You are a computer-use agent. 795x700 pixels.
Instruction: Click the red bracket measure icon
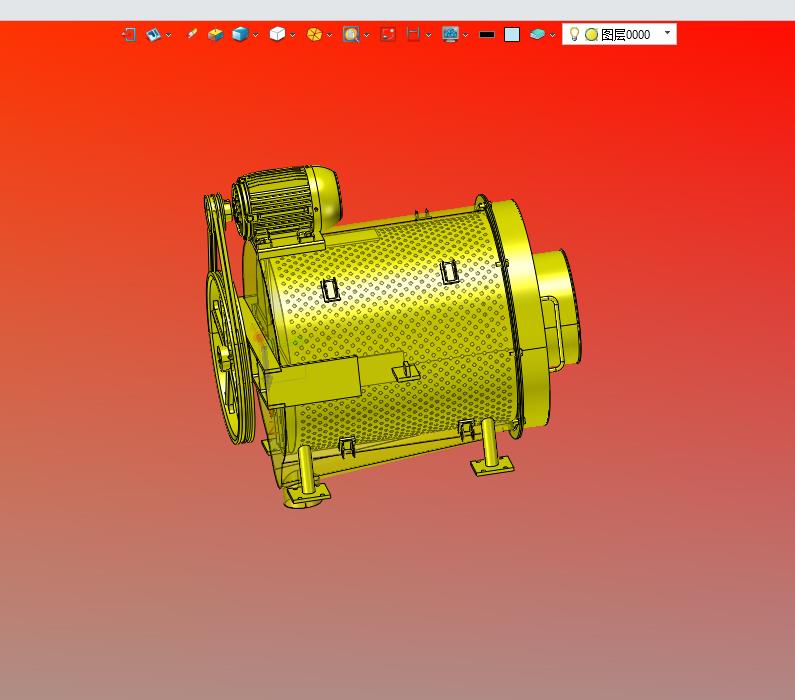pos(413,34)
